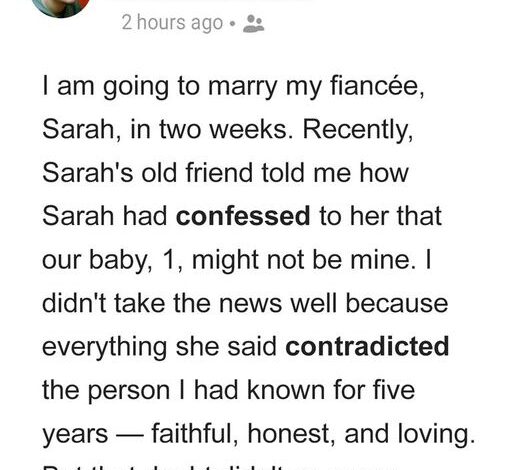Click the text 'the person I had known for five'
Image resolution: width=512 pixels, height=470 pixels.
(x=229, y=390)
